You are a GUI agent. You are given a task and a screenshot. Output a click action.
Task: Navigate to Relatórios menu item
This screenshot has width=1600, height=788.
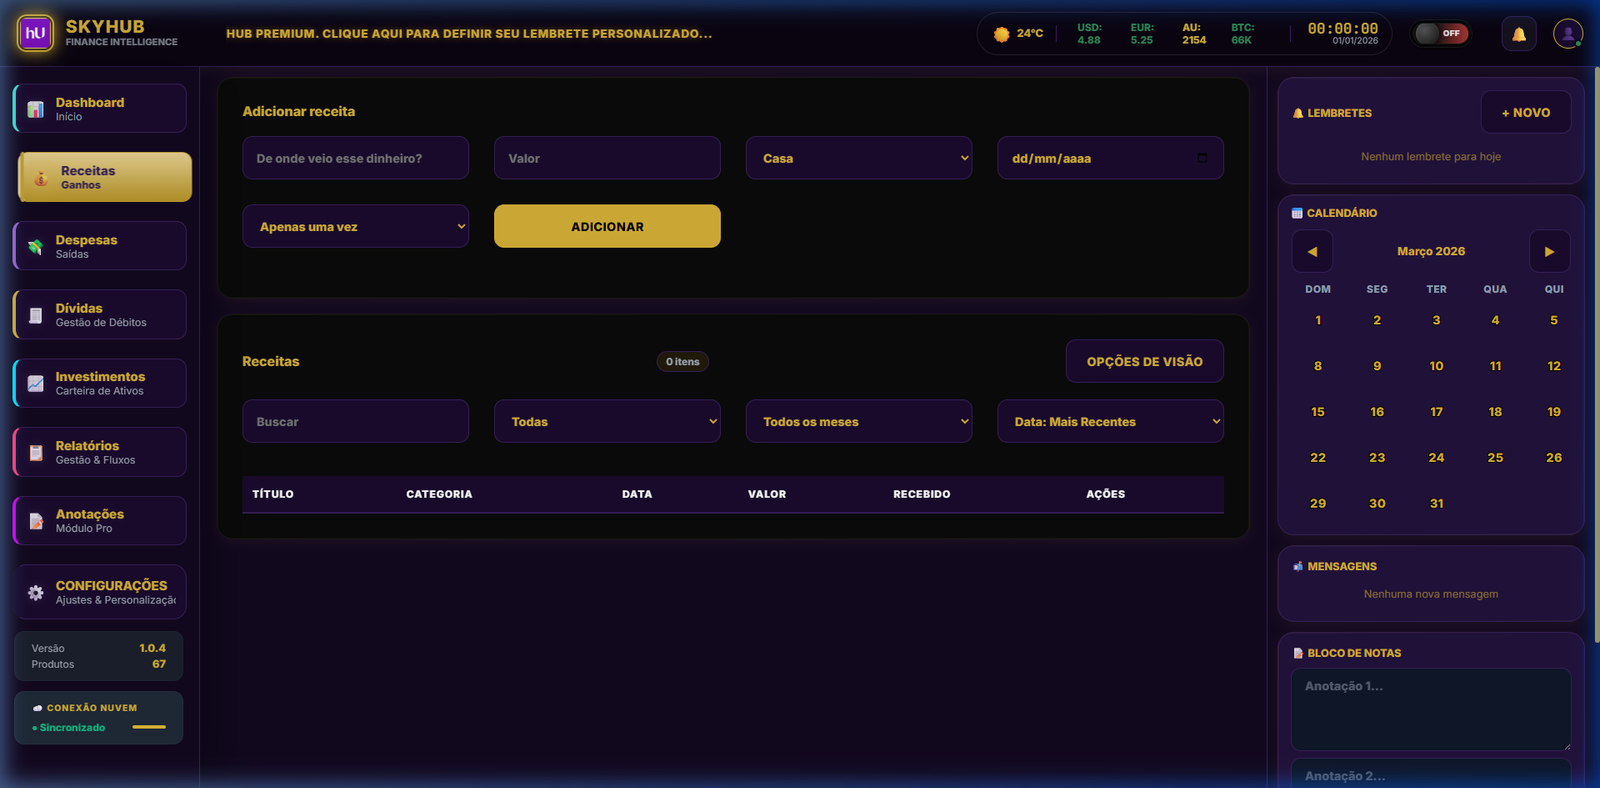click(100, 452)
